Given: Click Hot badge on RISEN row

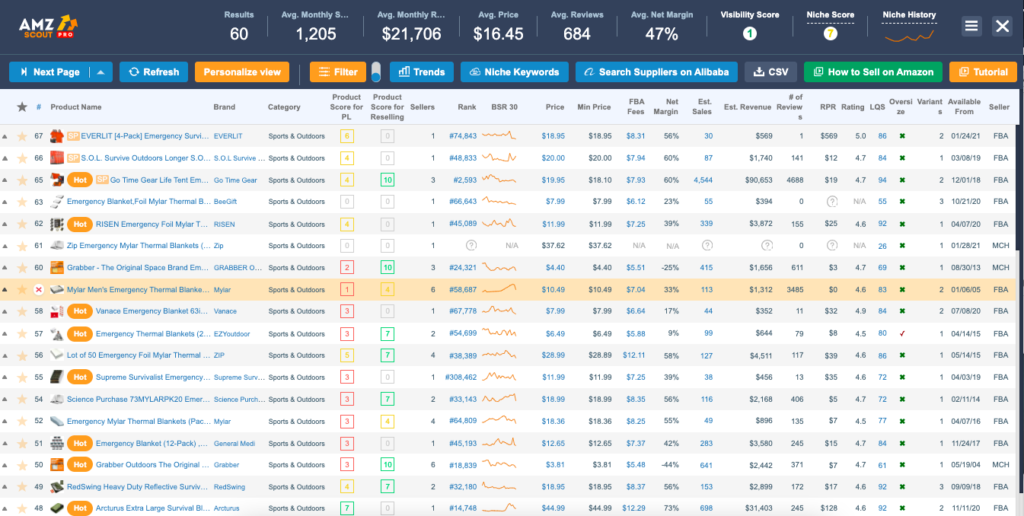Looking at the screenshot, I should [x=80, y=224].
